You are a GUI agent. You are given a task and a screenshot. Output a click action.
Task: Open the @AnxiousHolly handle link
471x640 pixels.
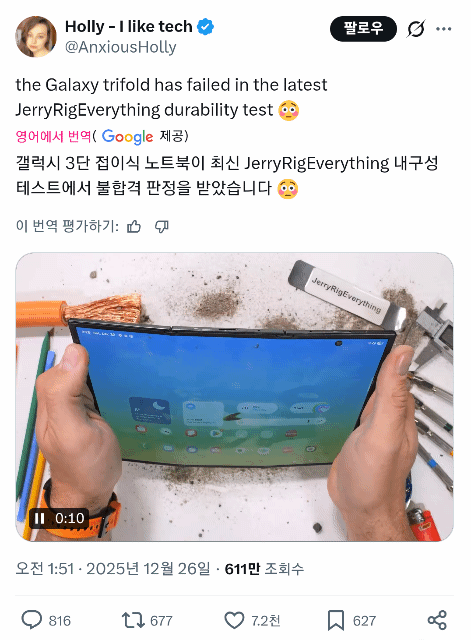point(121,47)
